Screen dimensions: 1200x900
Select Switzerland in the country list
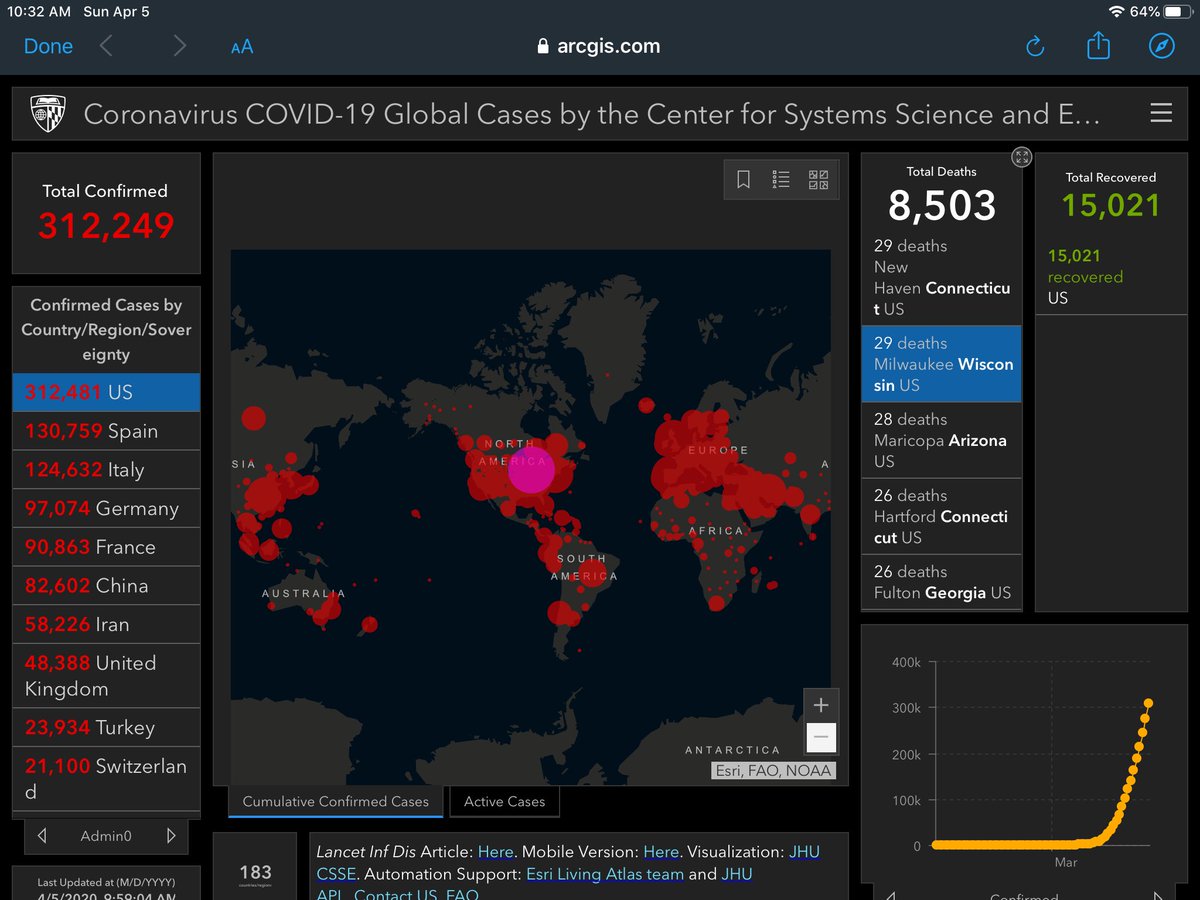coord(106,779)
